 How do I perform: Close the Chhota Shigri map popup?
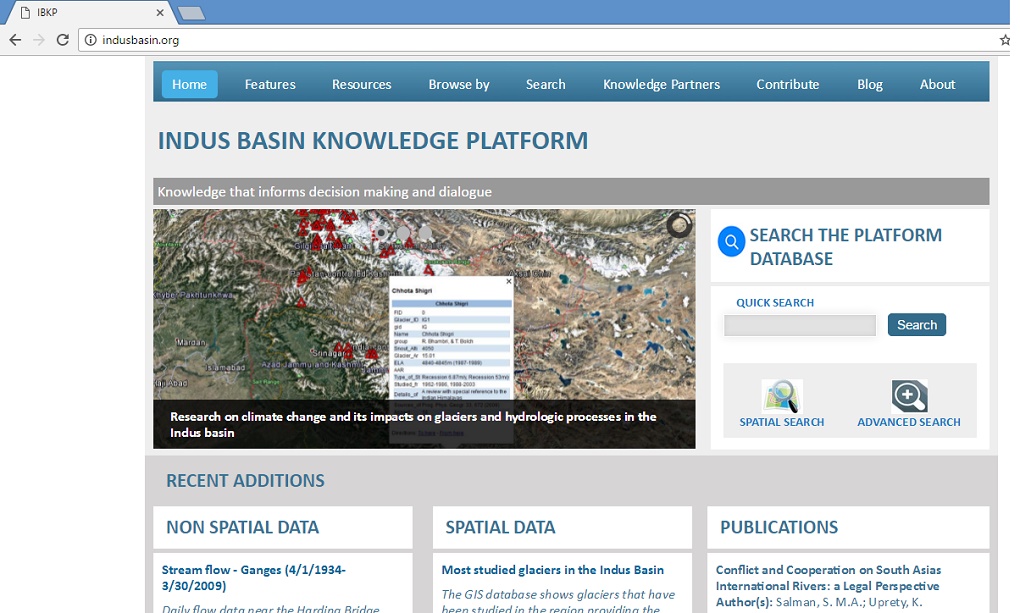pos(509,282)
